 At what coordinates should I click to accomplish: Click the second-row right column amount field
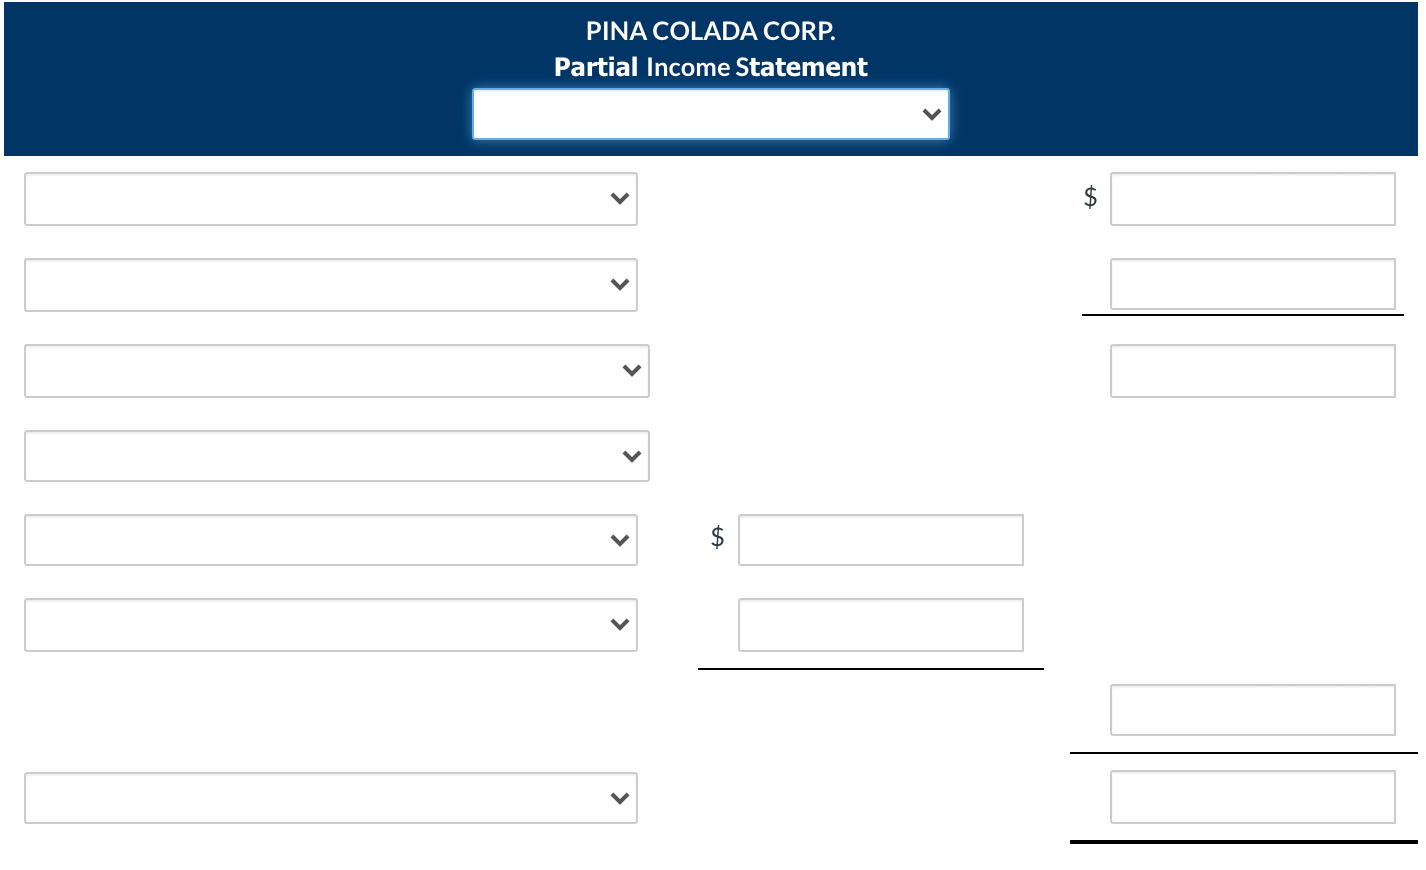[1253, 284]
